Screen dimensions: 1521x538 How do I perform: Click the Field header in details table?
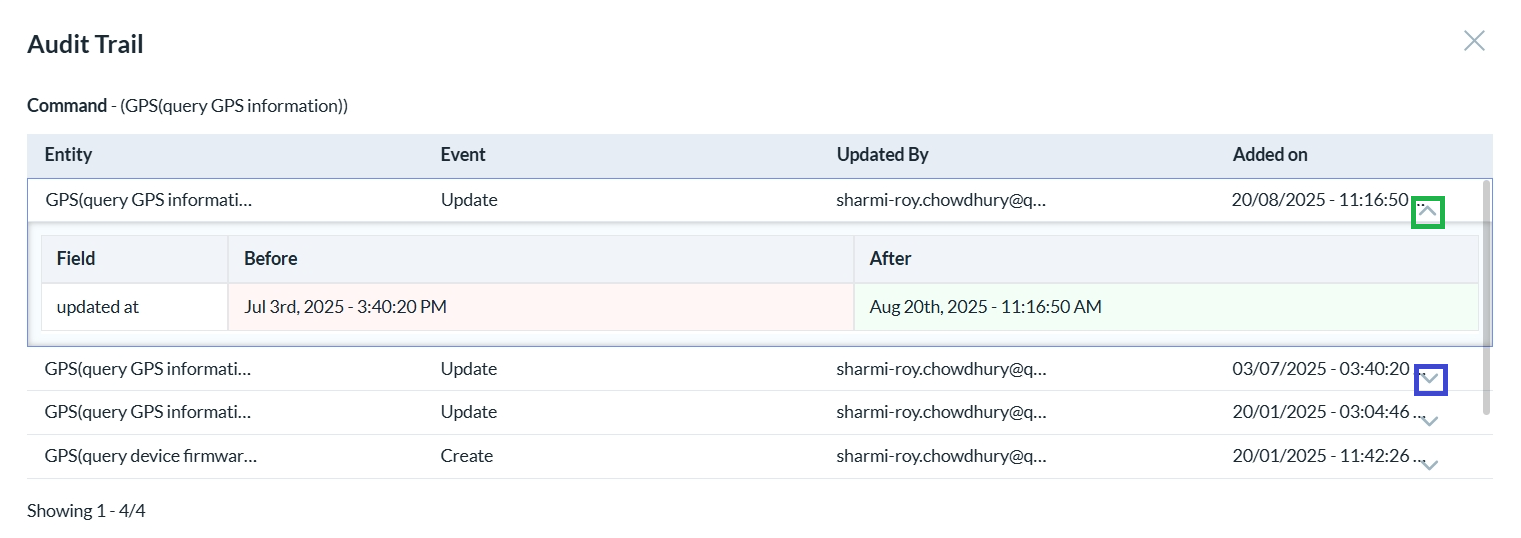76,259
